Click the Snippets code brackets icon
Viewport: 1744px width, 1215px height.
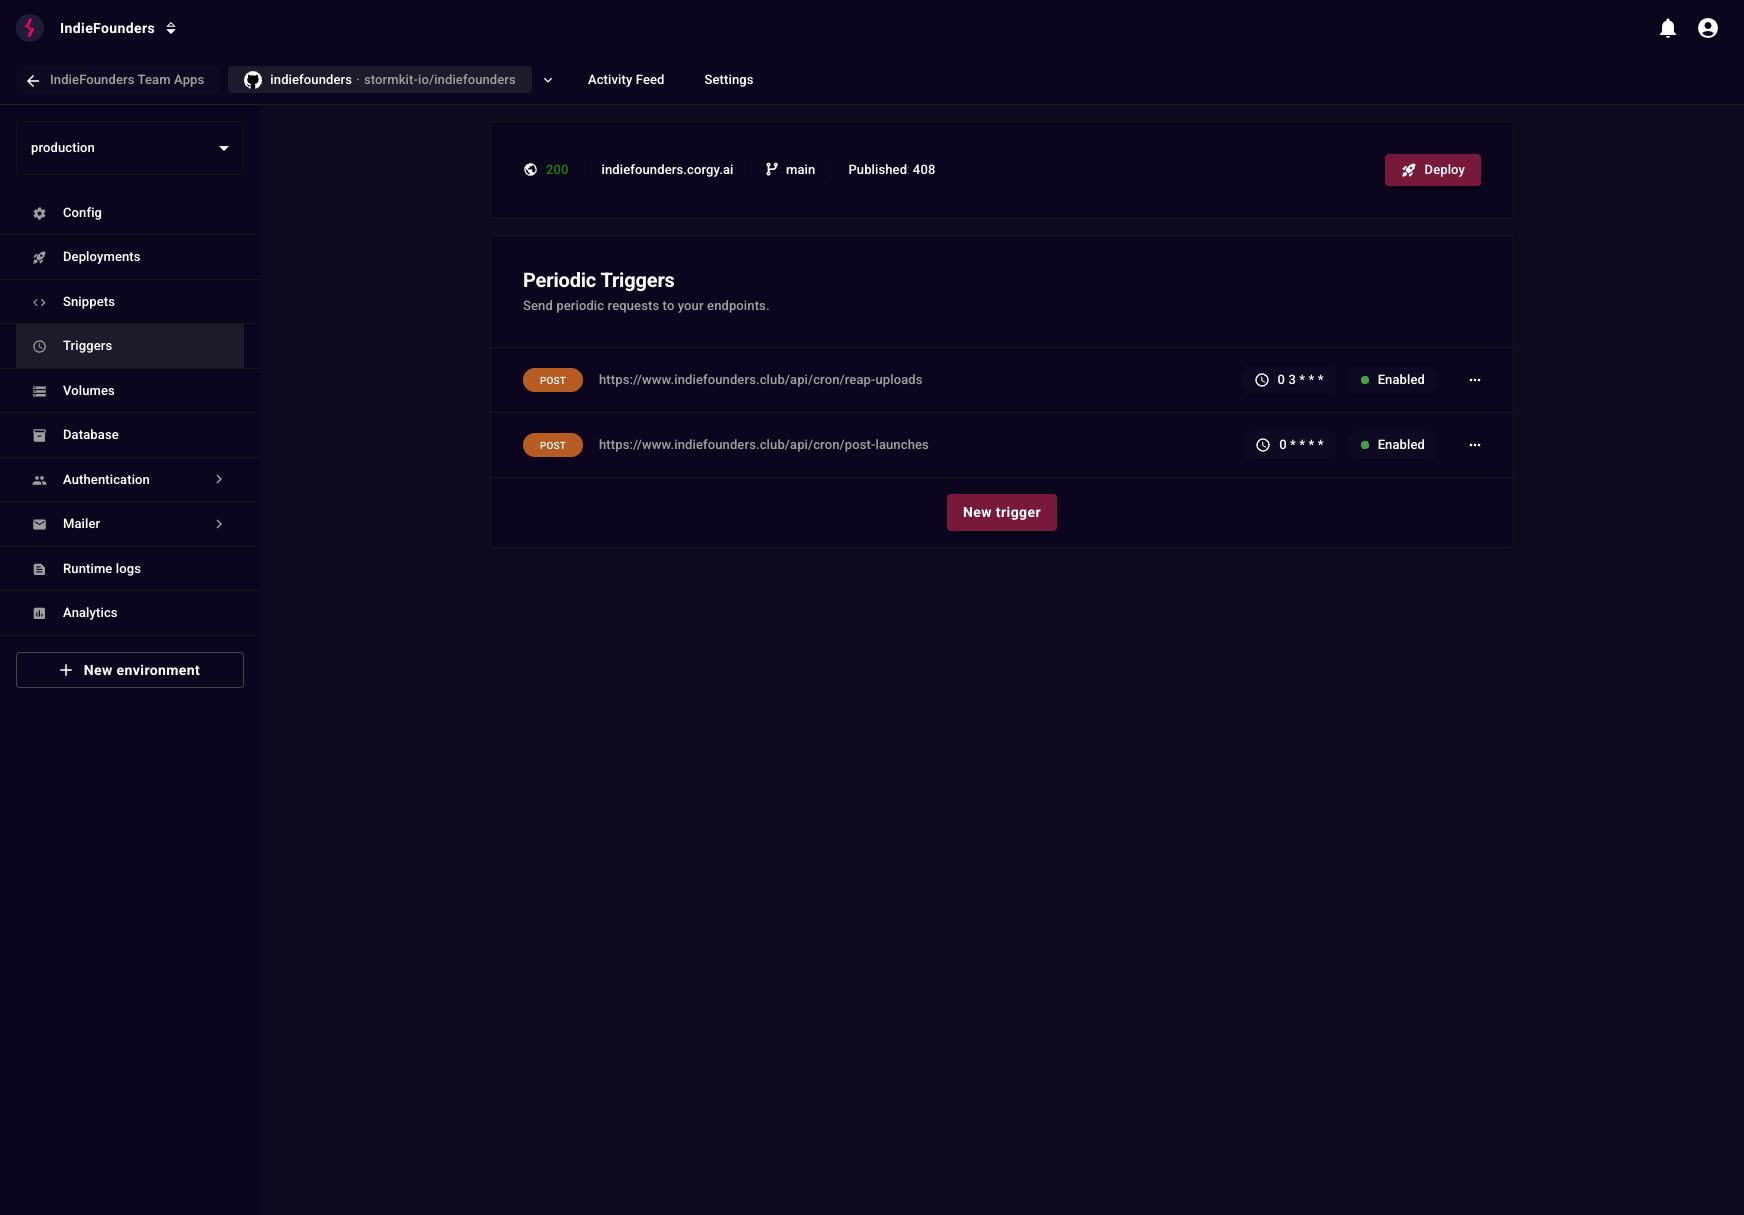pyautogui.click(x=40, y=302)
